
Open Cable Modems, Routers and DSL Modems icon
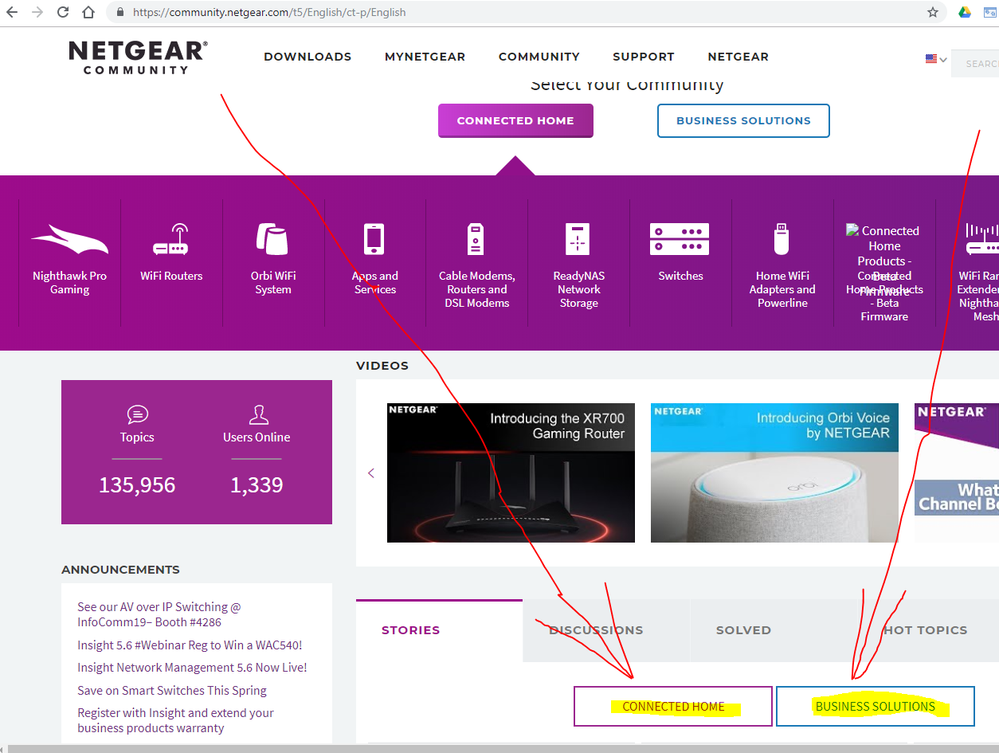[x=476, y=240]
